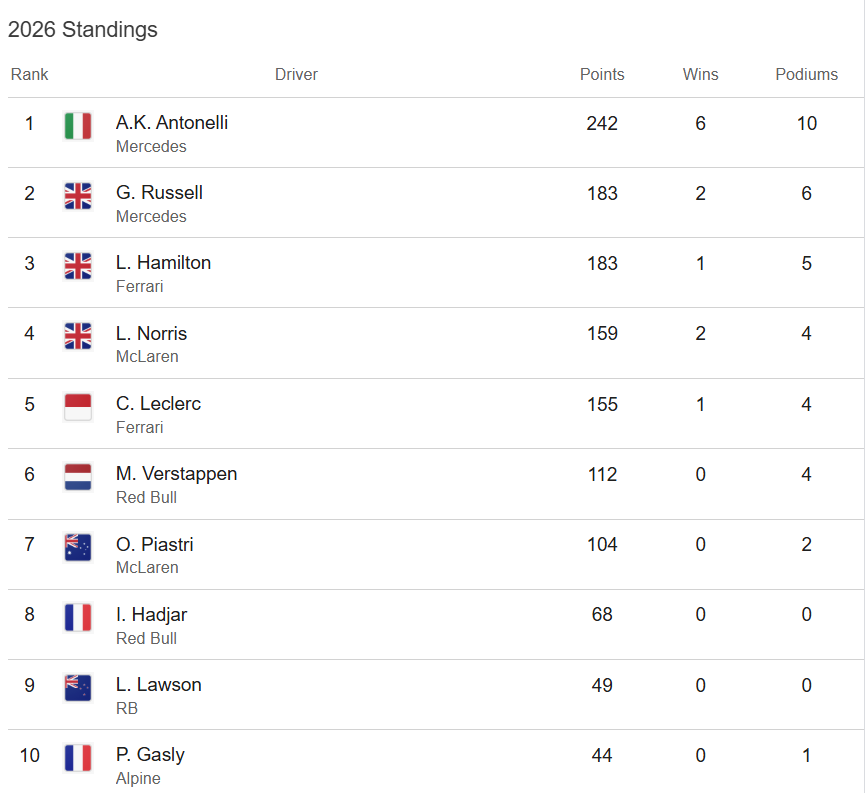Click the Monaco flag beside C. Leclerc
Screen dimensions: 865x793
pyautogui.click(x=78, y=407)
